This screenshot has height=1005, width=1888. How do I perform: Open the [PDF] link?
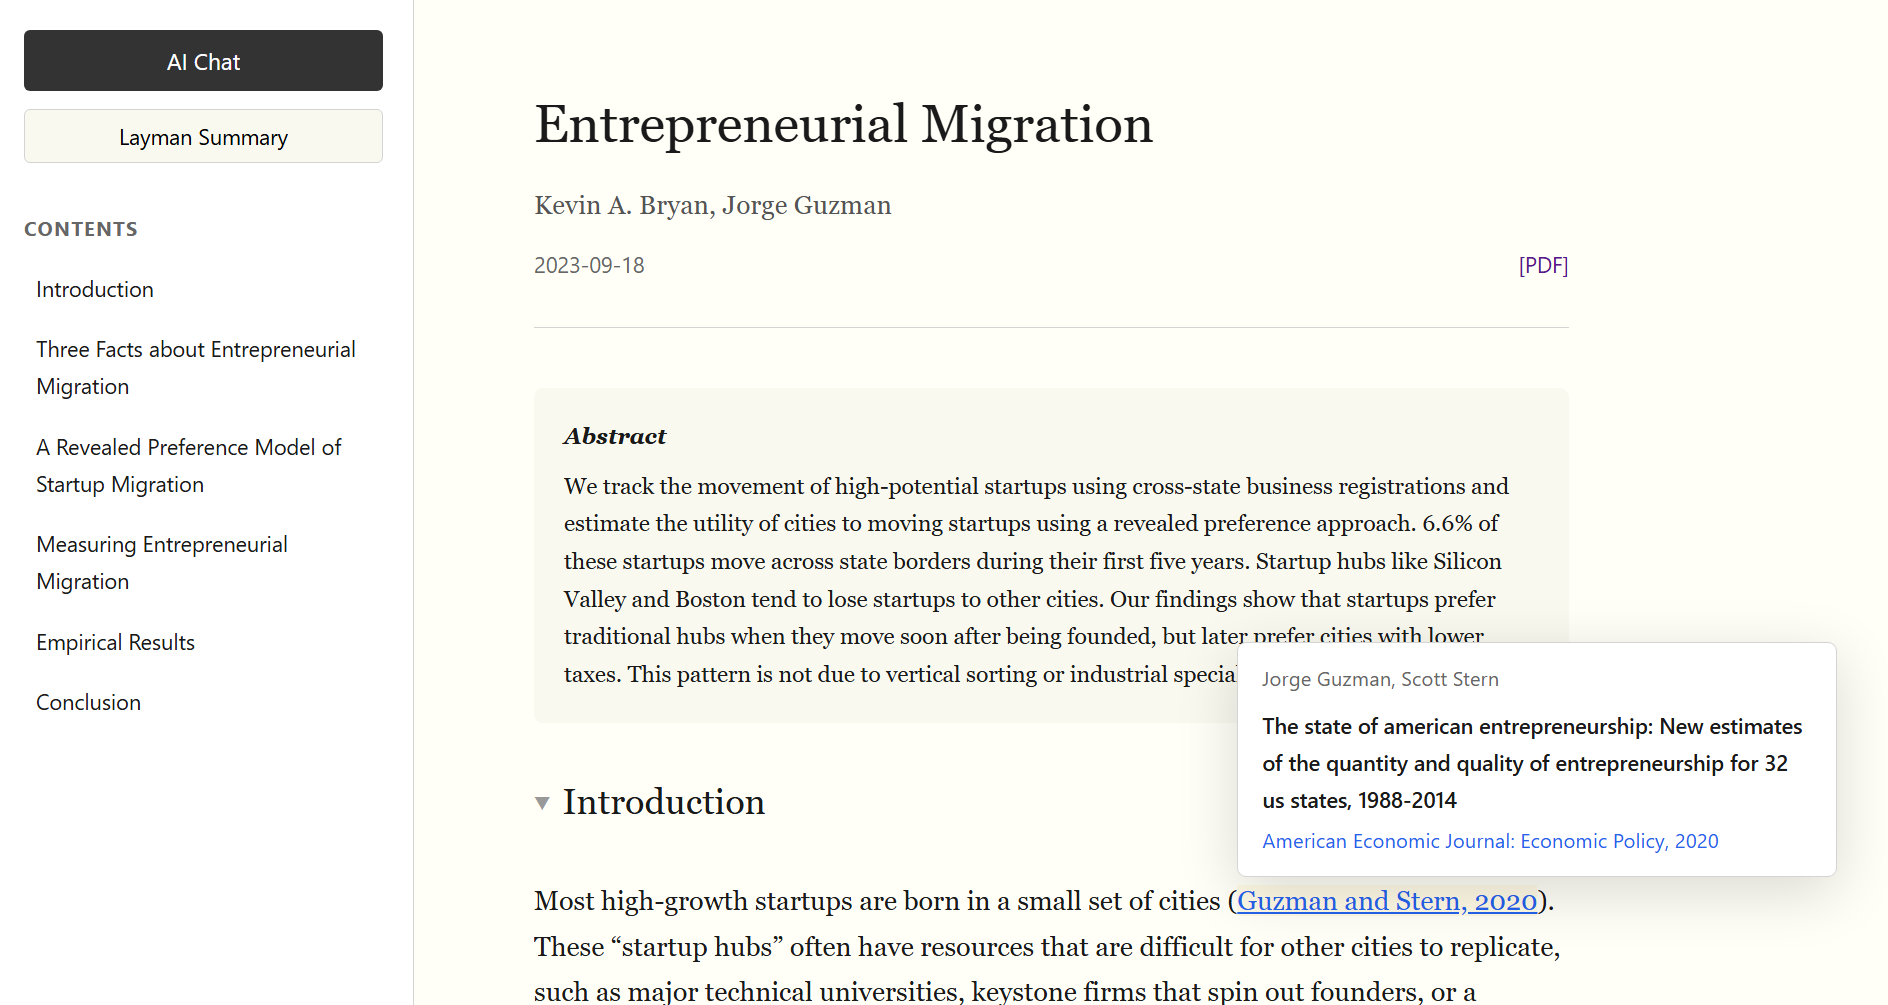[x=1542, y=265]
